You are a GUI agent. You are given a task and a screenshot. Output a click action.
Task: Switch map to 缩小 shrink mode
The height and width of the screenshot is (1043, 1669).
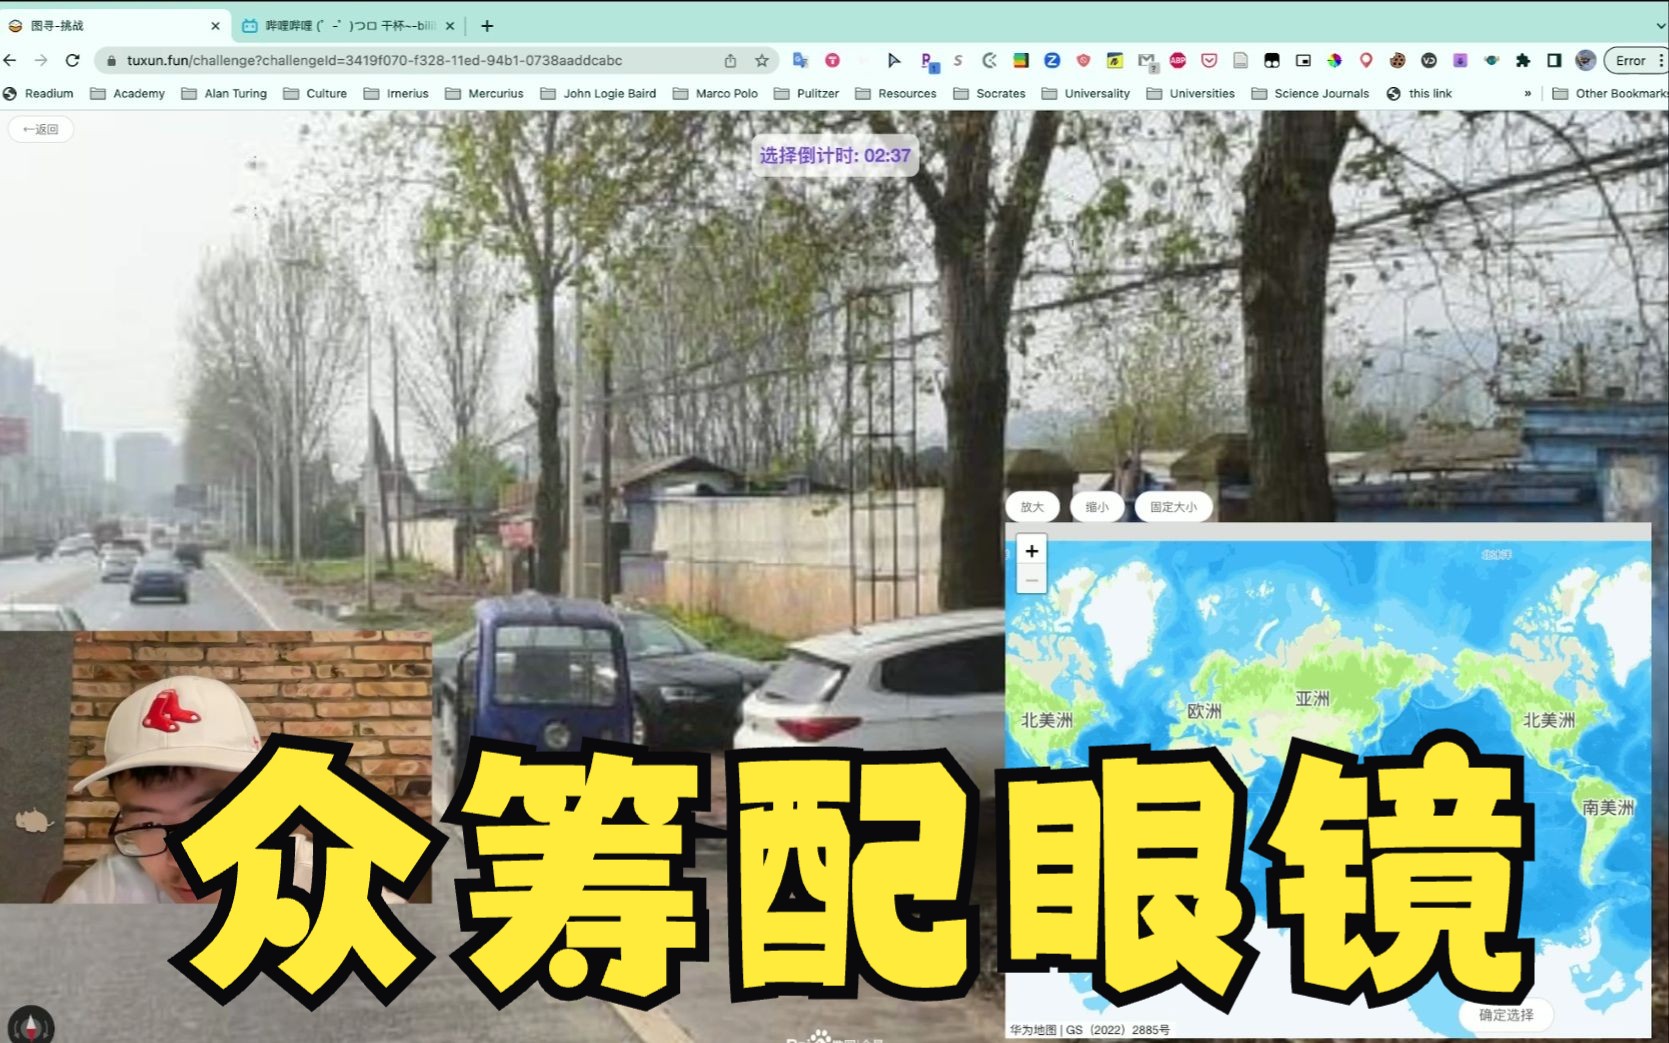1098,507
